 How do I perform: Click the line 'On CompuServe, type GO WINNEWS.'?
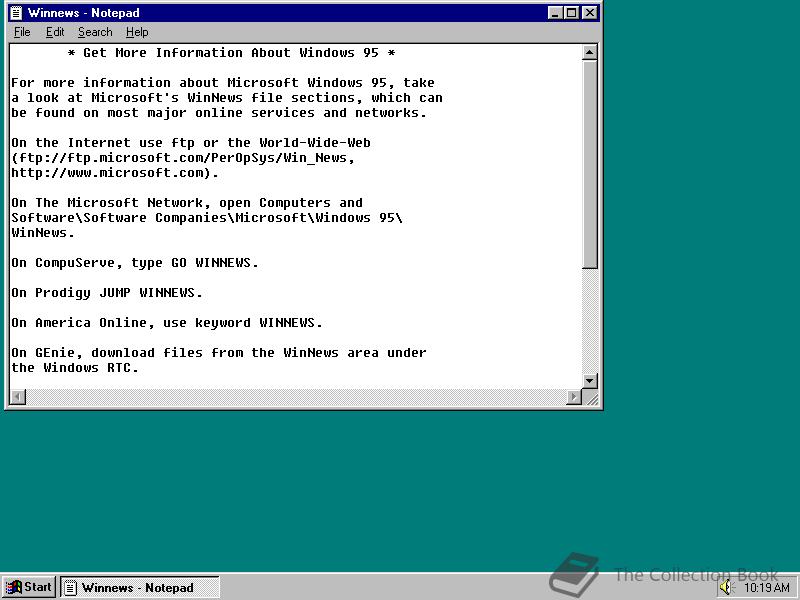point(135,263)
